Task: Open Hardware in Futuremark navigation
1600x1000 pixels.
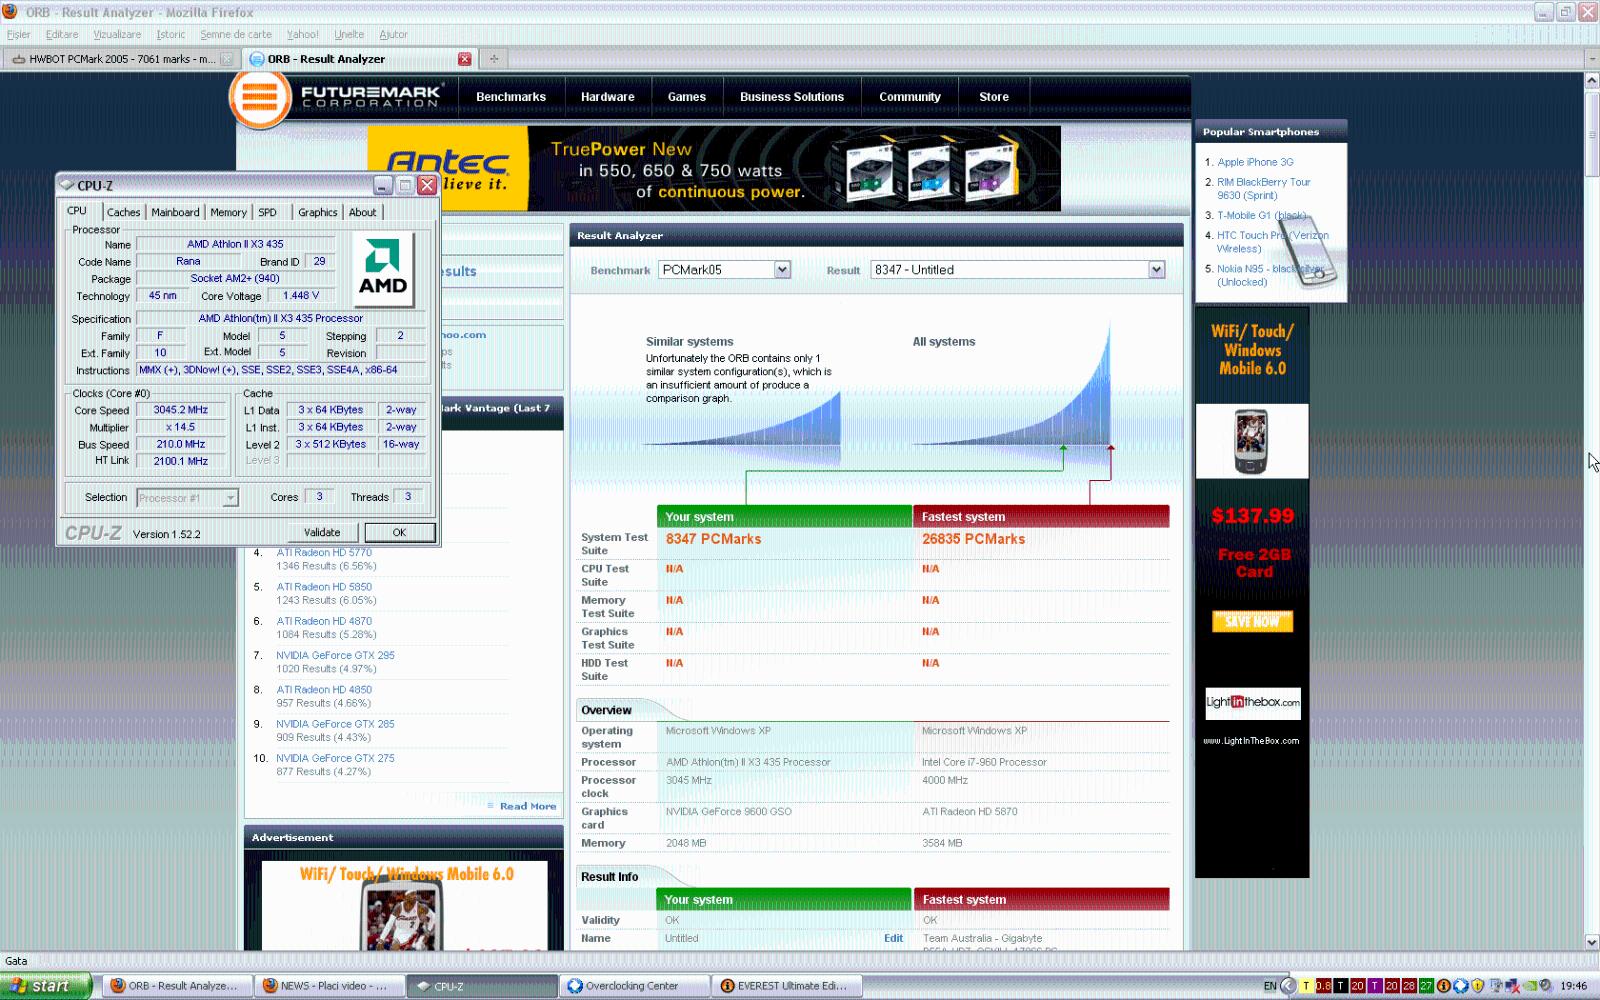Action: pyautogui.click(x=607, y=97)
